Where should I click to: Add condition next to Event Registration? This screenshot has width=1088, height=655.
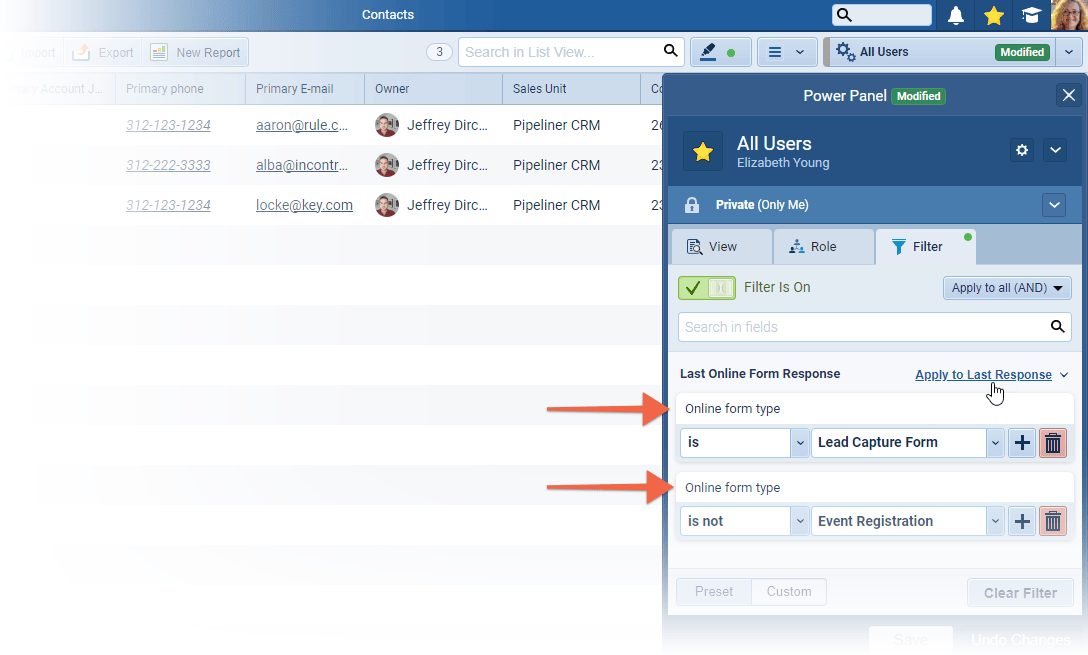pos(1021,522)
